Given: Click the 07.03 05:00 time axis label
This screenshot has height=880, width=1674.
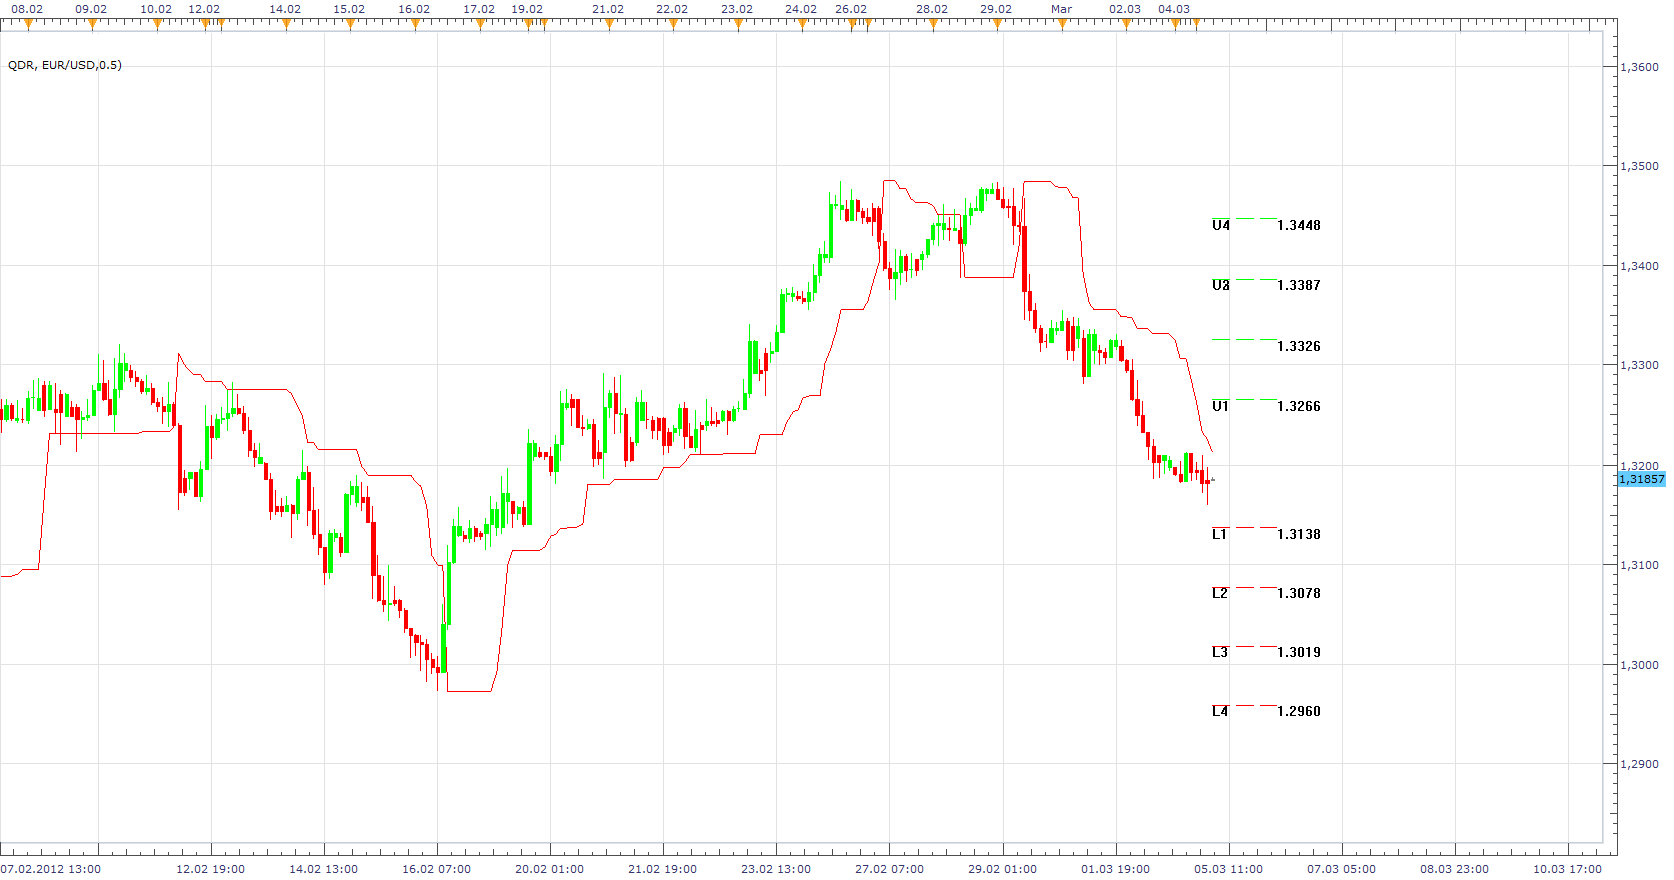Looking at the screenshot, I should pos(1342,869).
